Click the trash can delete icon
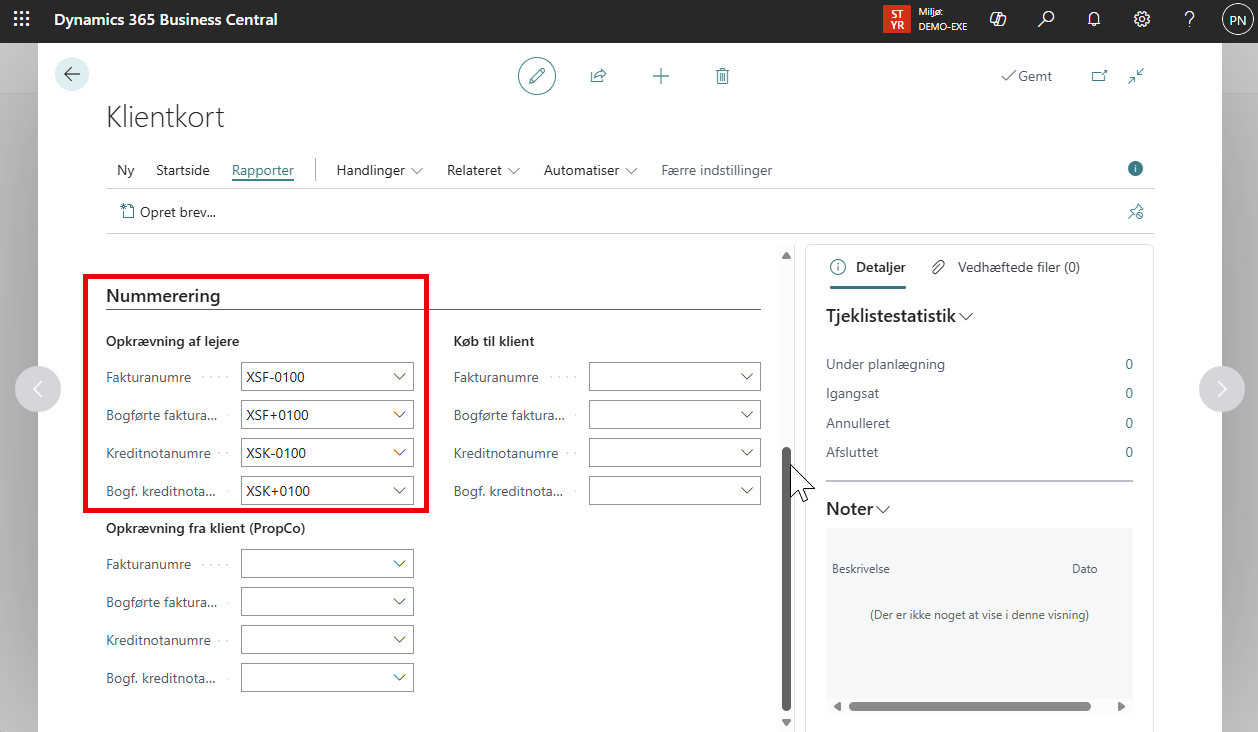 (722, 76)
